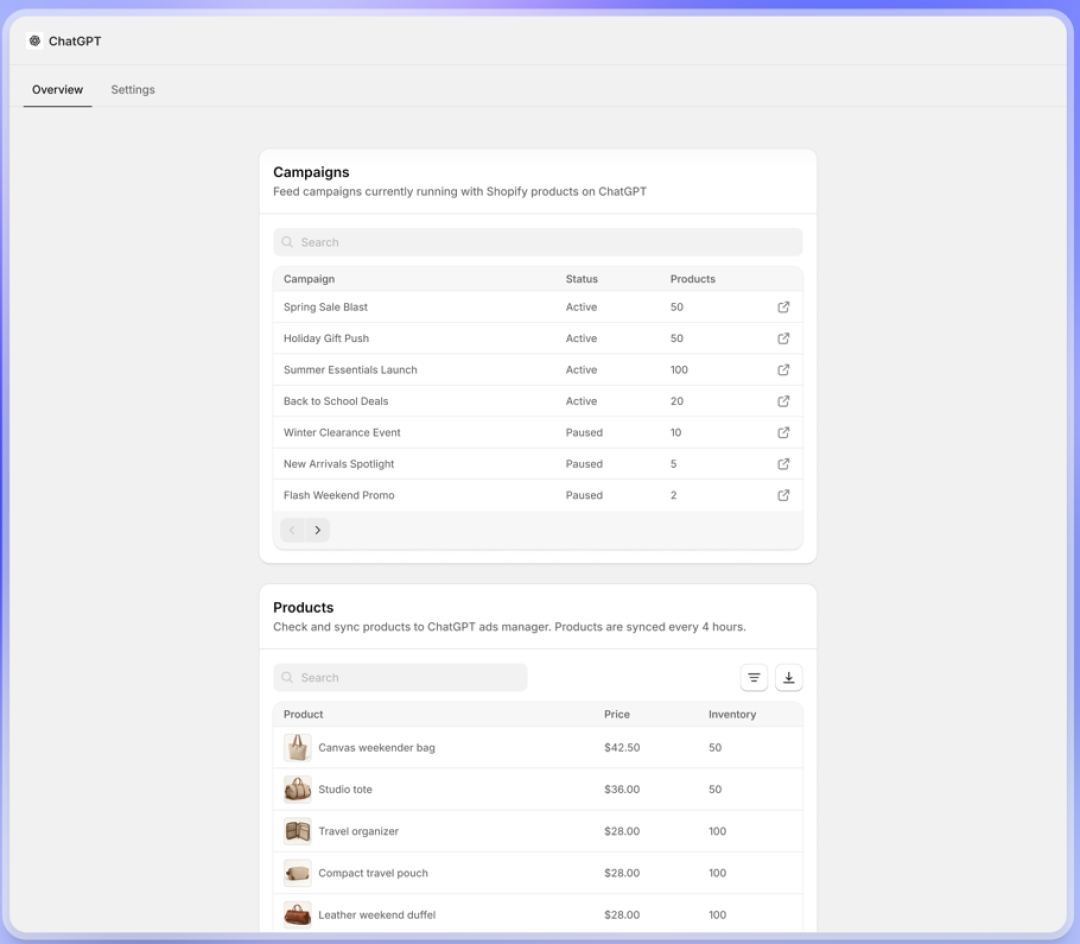Click the filter icon in Products
This screenshot has height=944, width=1080.
(754, 678)
